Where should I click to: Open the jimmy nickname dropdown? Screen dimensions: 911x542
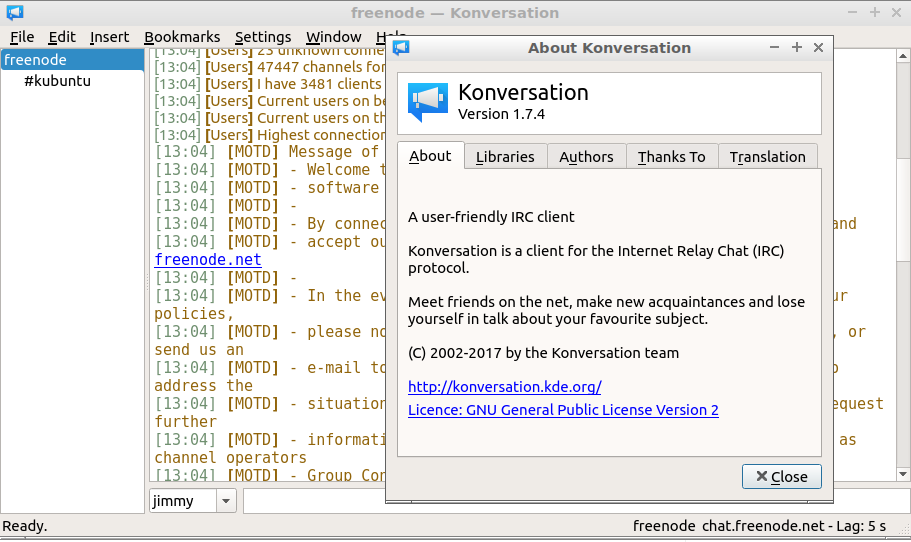(226, 501)
